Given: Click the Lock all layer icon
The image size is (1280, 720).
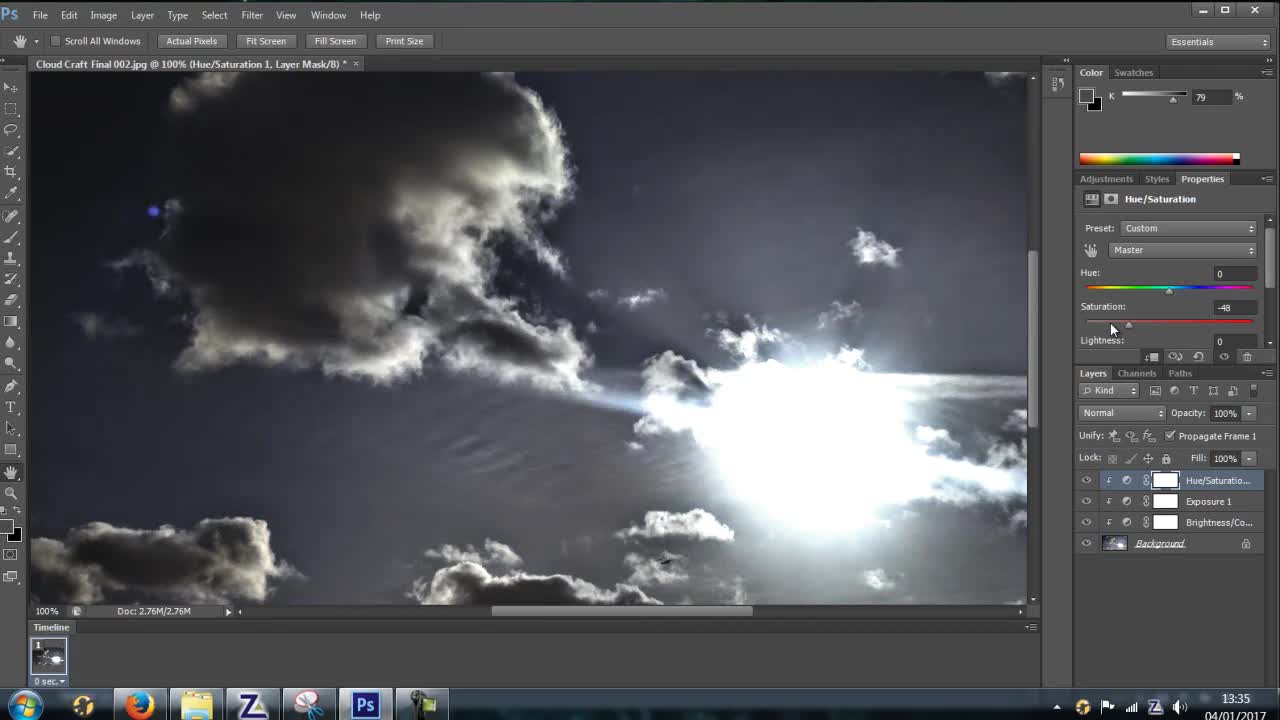Looking at the screenshot, I should coord(1166,459).
